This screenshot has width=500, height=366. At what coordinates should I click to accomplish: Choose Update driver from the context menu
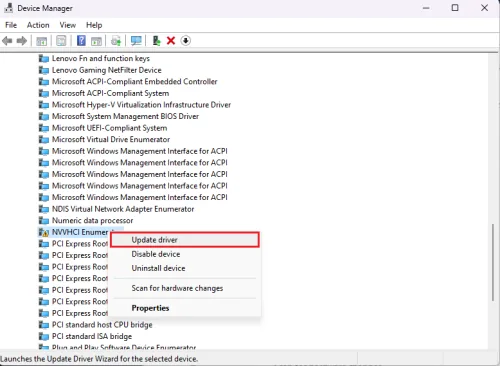point(185,240)
